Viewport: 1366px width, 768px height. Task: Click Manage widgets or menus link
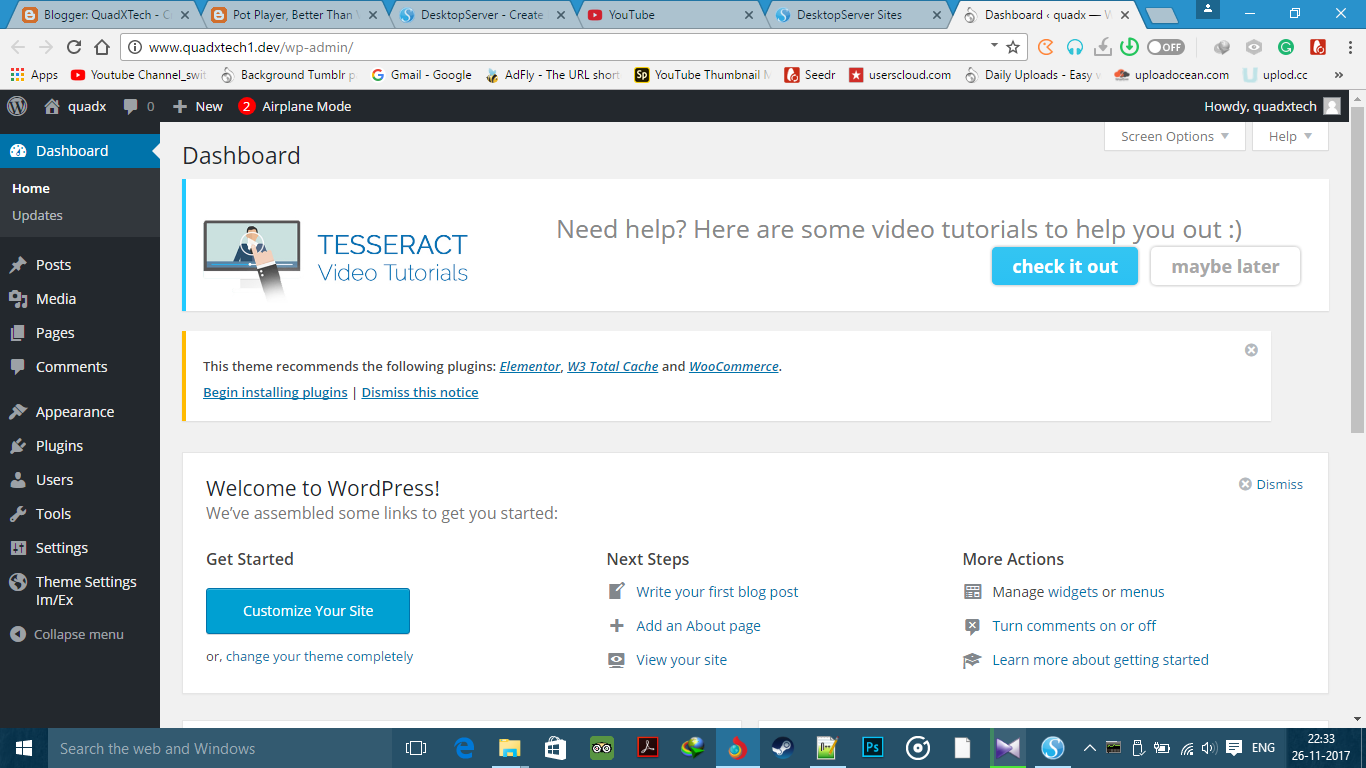1078,592
